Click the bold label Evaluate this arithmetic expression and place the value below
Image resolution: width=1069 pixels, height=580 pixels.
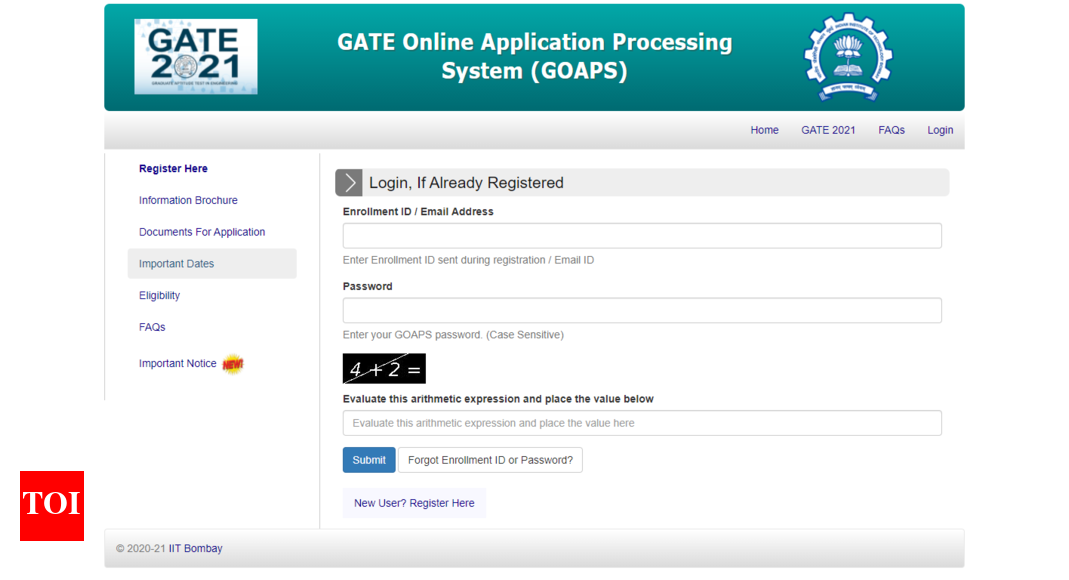pos(498,399)
